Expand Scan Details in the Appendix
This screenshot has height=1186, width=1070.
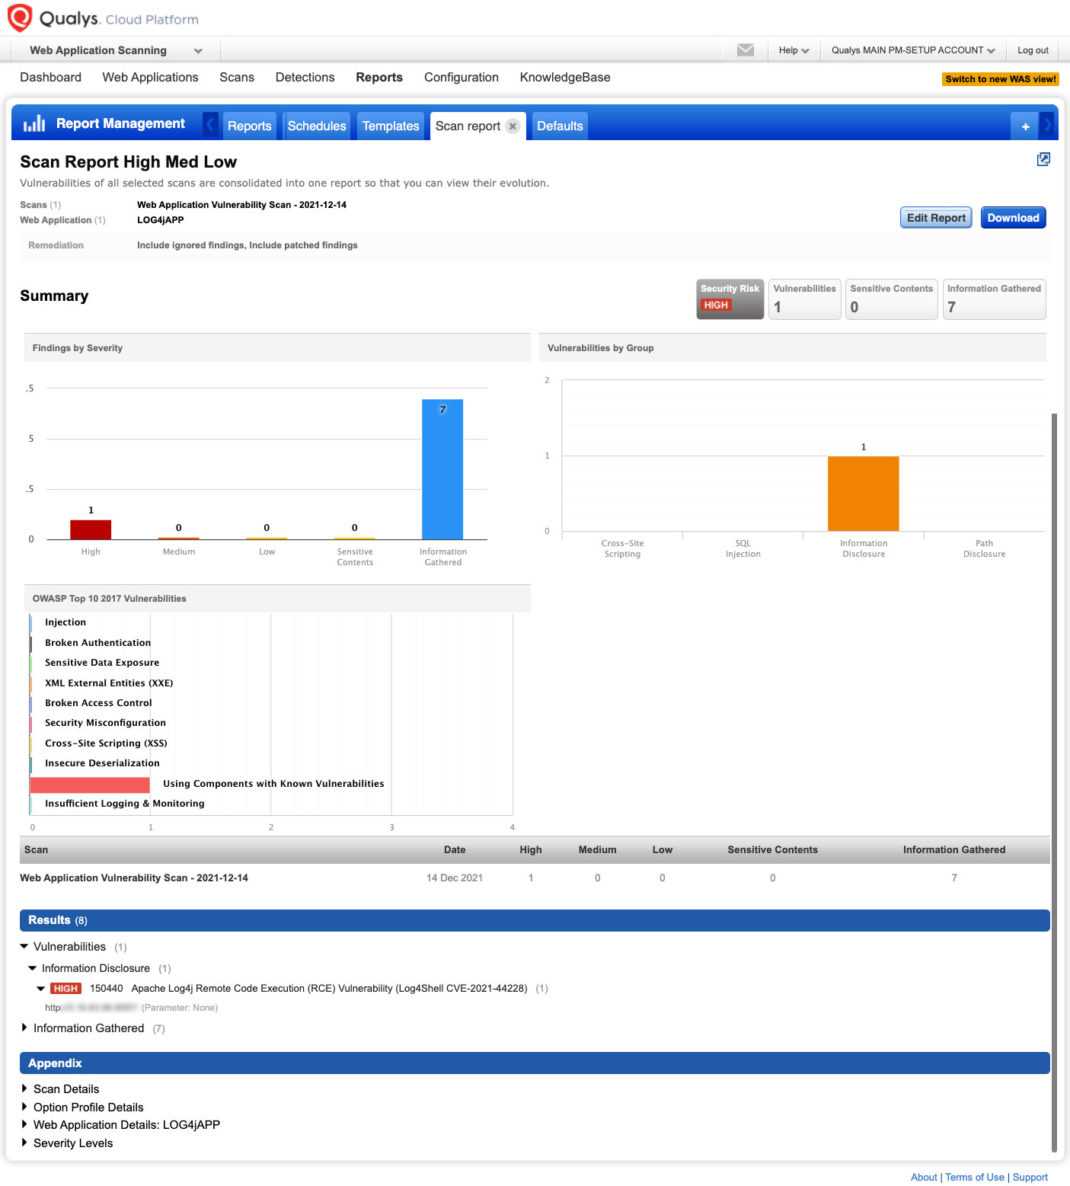point(25,1089)
